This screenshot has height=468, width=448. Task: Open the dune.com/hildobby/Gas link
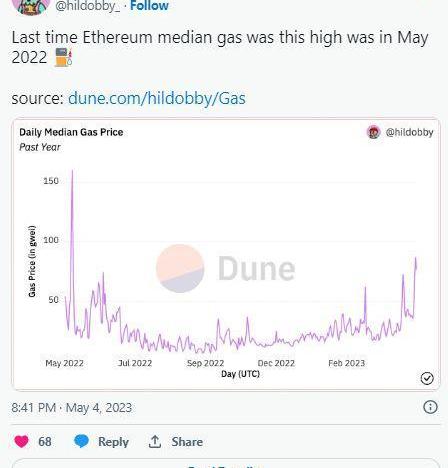pos(157,98)
